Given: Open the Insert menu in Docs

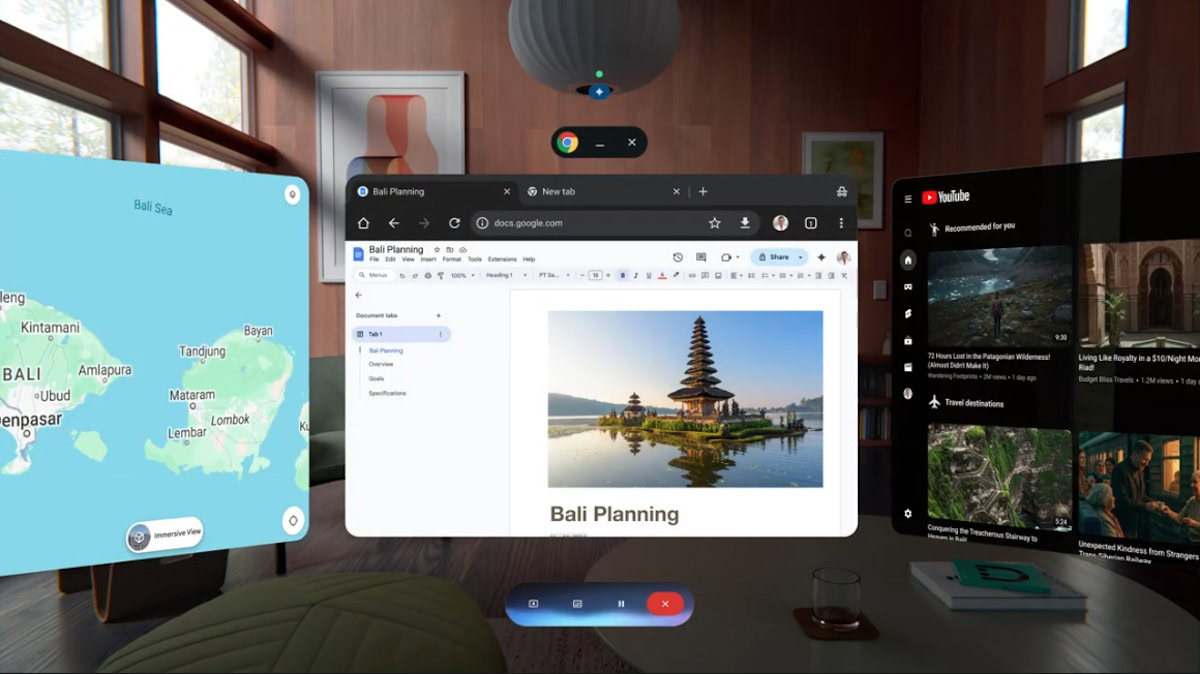Looking at the screenshot, I should coord(429,259).
